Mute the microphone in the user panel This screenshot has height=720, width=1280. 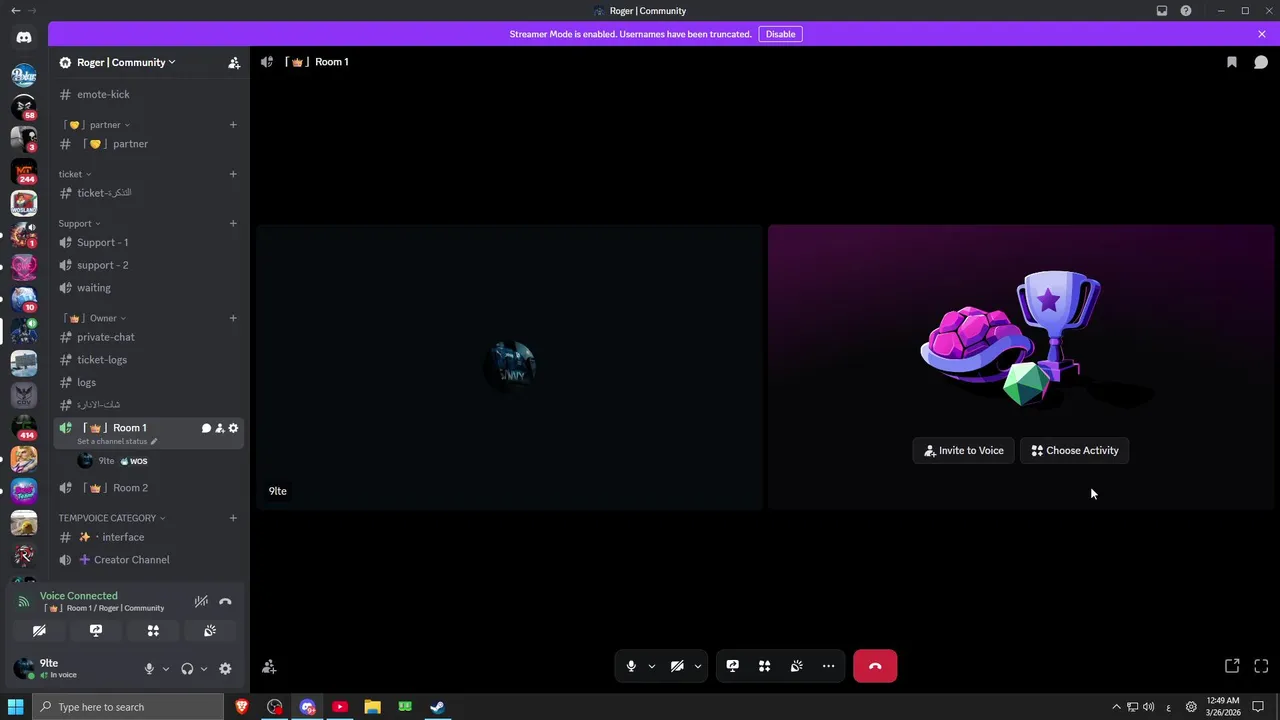[x=149, y=669]
